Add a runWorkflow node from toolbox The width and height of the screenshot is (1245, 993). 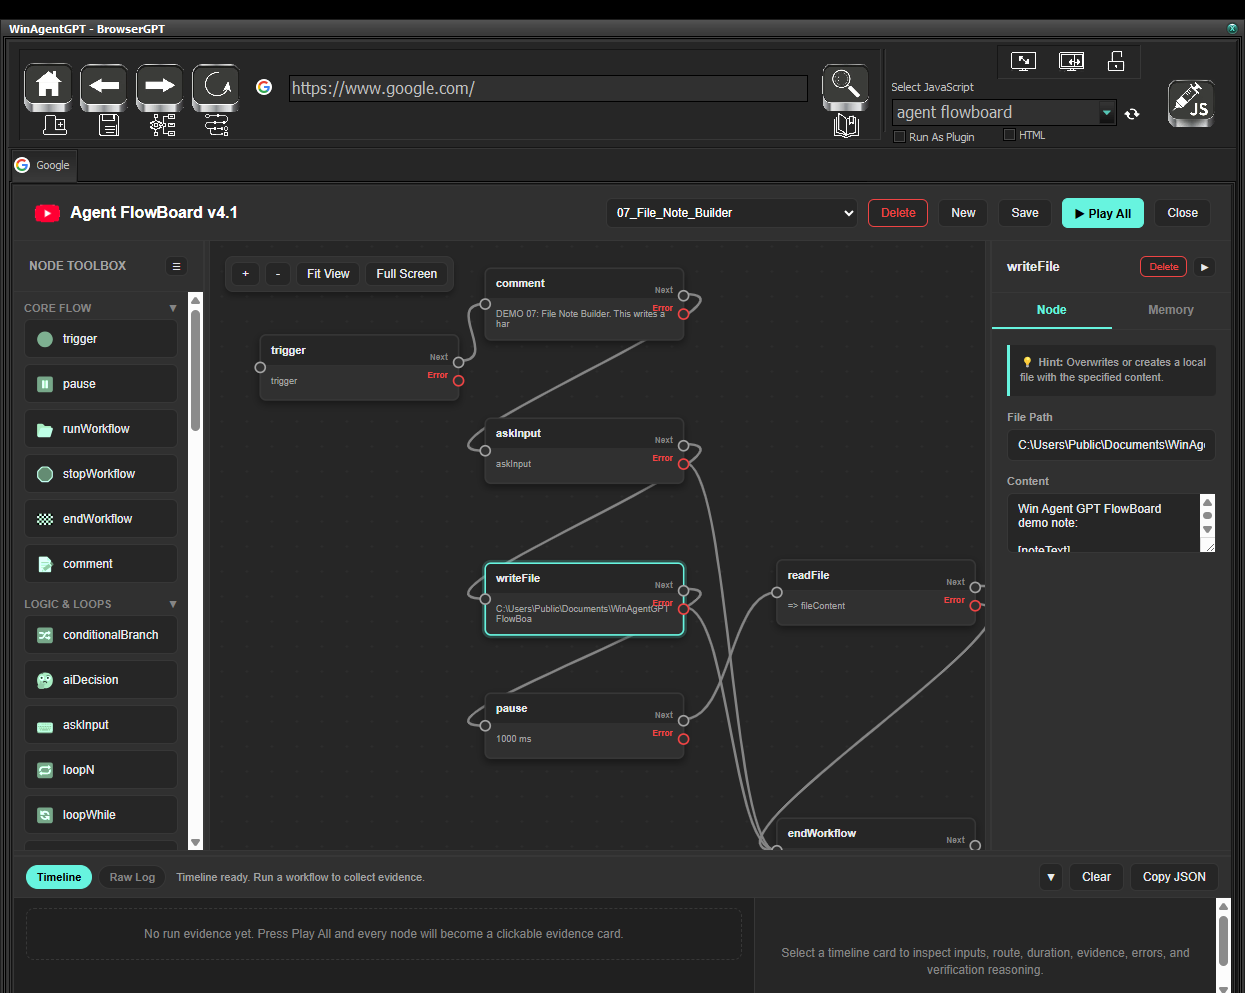point(101,429)
